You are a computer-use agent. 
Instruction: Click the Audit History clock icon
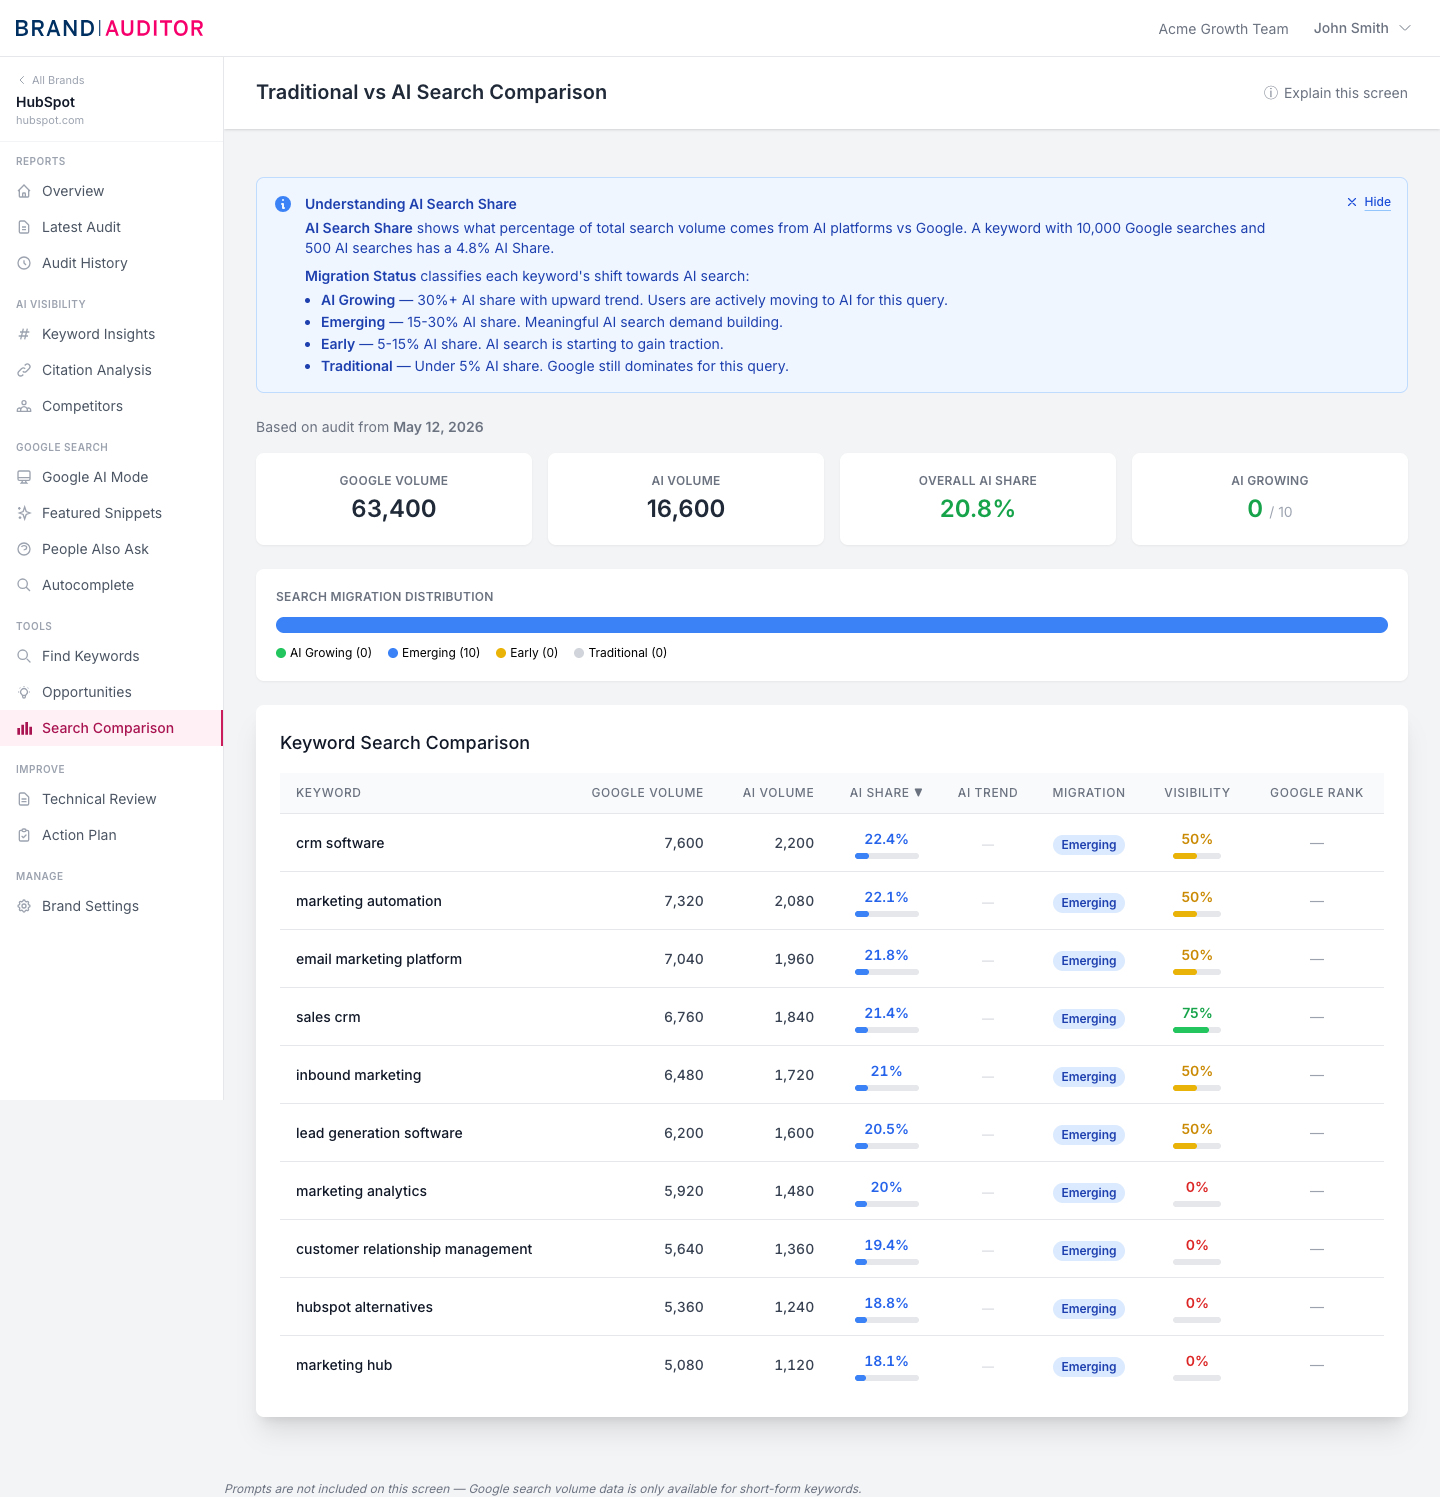(x=24, y=263)
